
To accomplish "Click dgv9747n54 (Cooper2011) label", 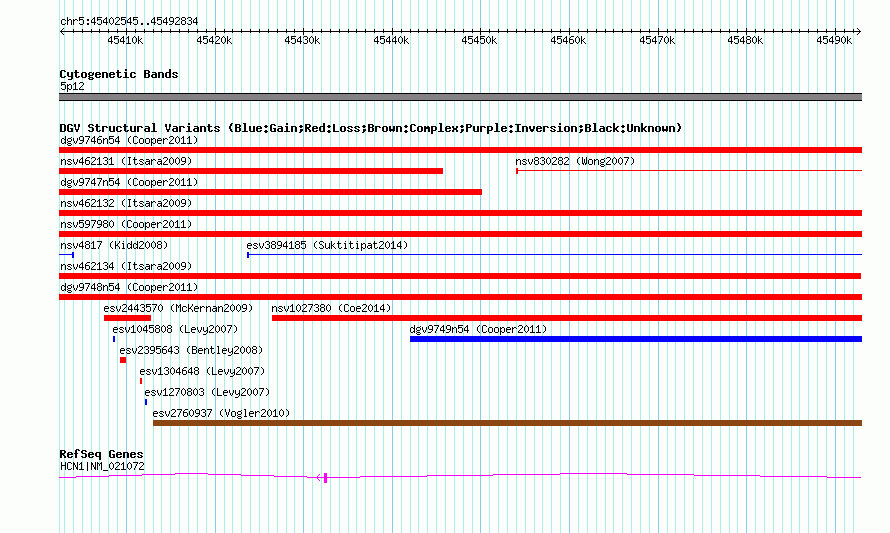I will [x=129, y=182].
